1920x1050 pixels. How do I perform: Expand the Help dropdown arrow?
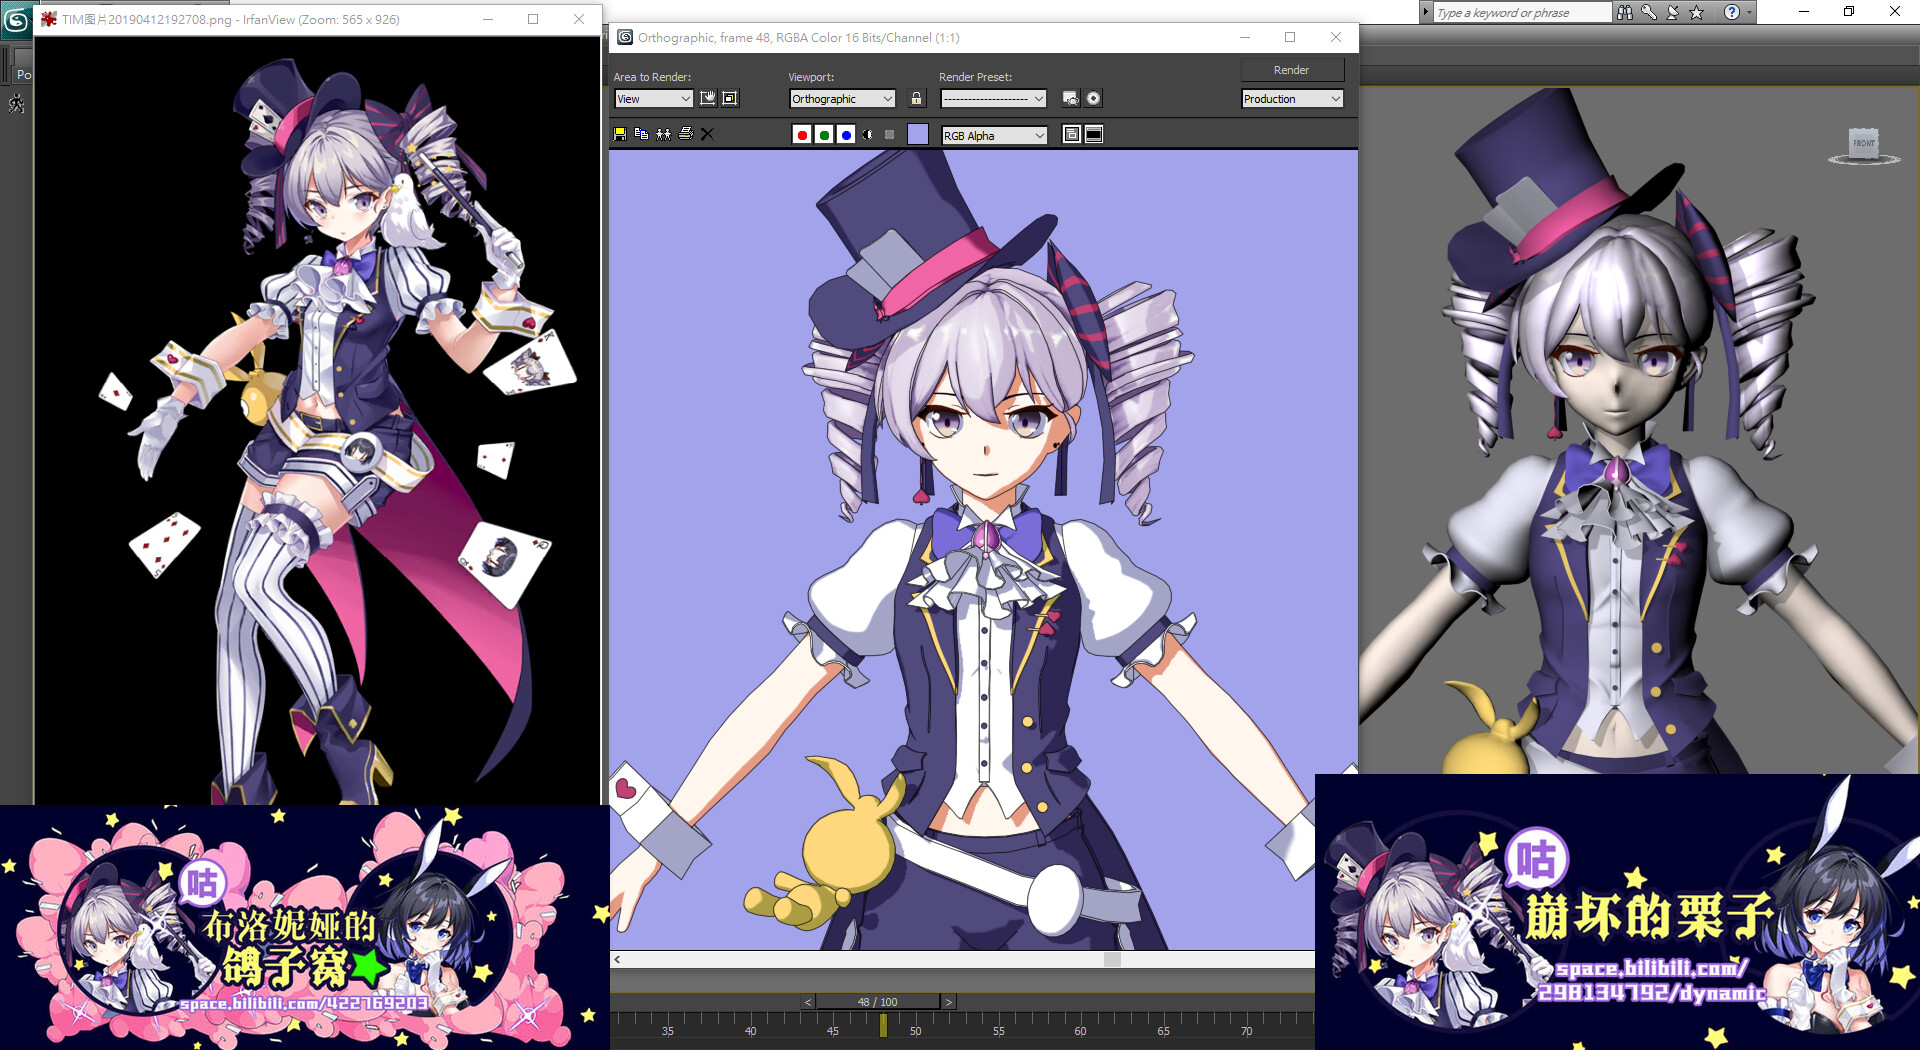click(x=1749, y=12)
